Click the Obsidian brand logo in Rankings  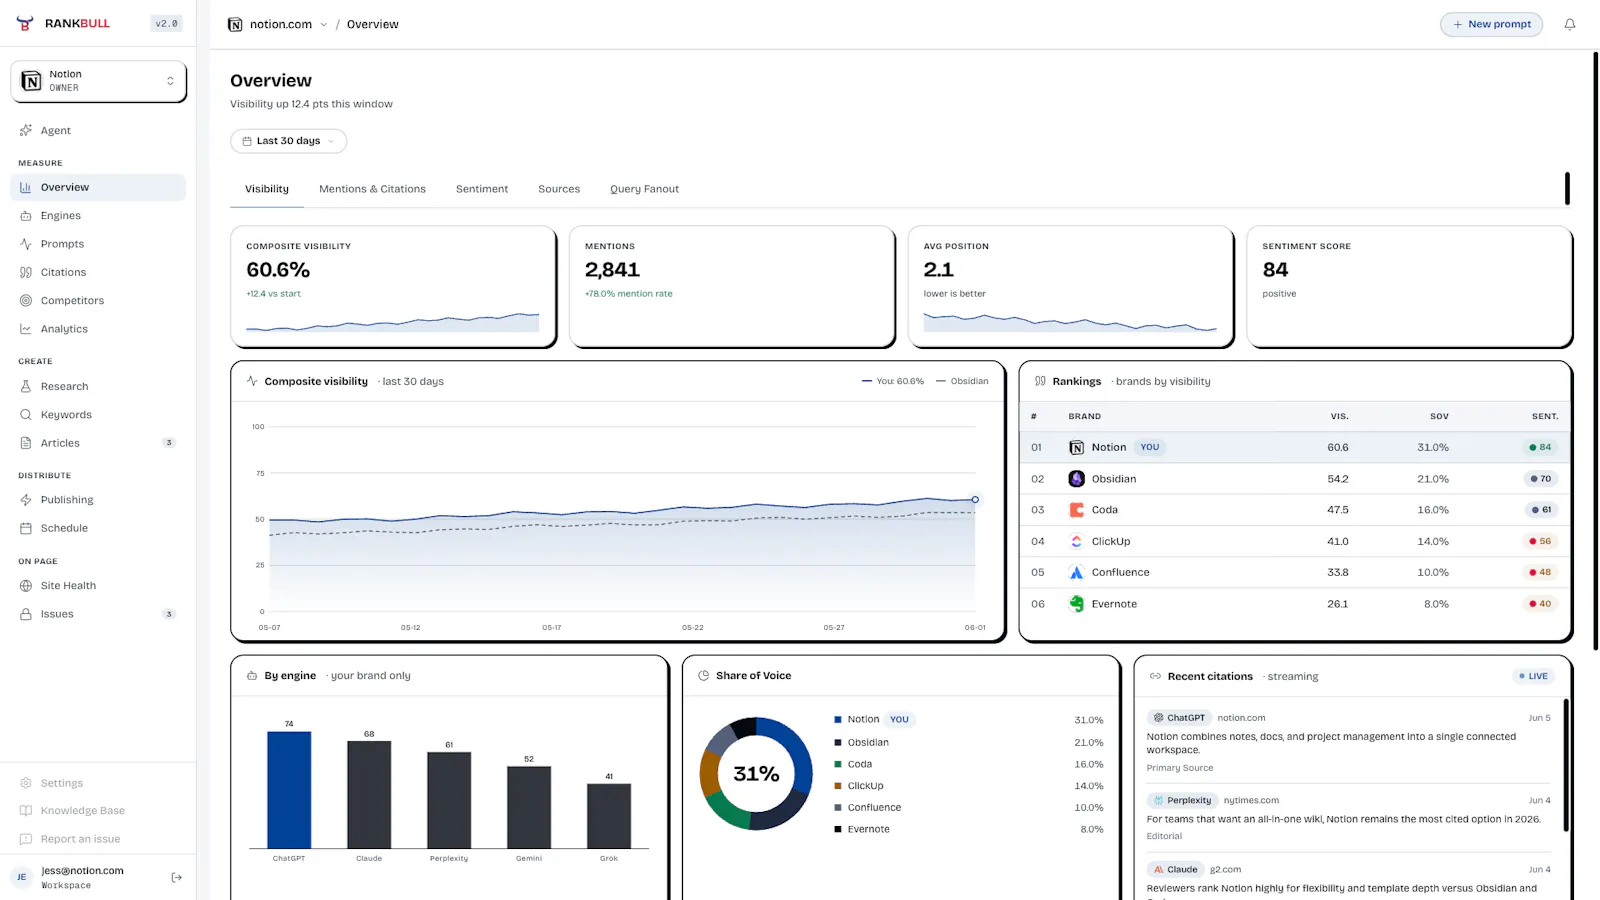(1076, 479)
